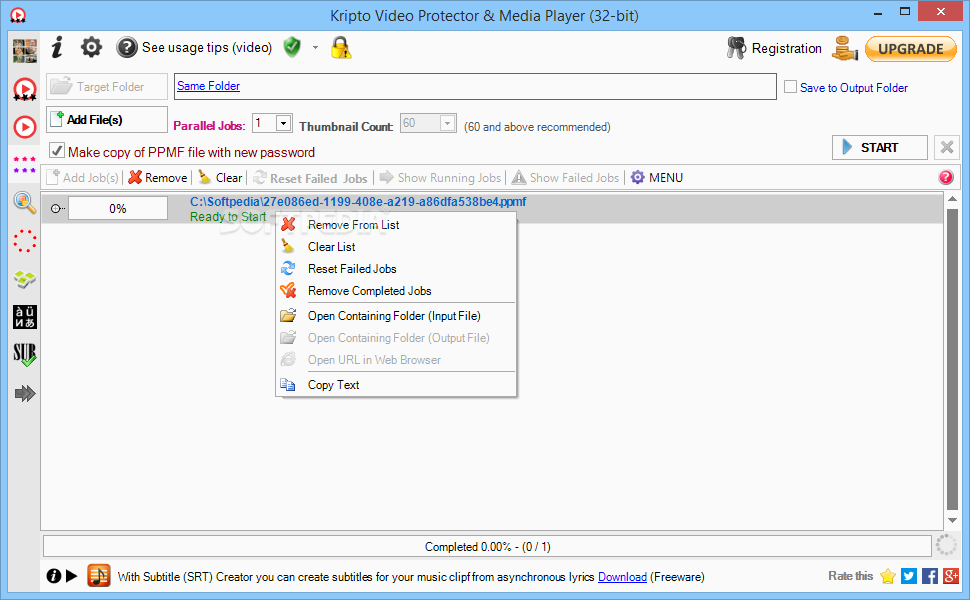Open the red play circle sidebar icon
The width and height of the screenshot is (970, 600).
click(25, 127)
